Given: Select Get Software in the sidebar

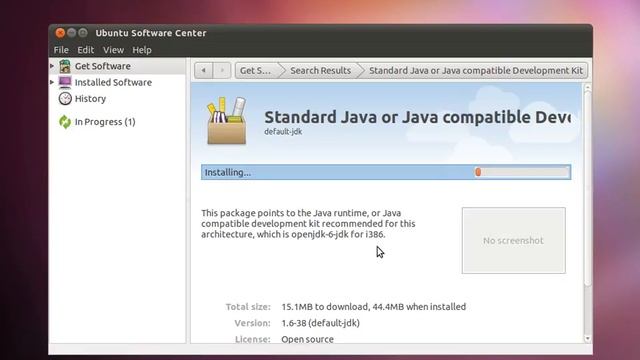Looking at the screenshot, I should point(117,66).
